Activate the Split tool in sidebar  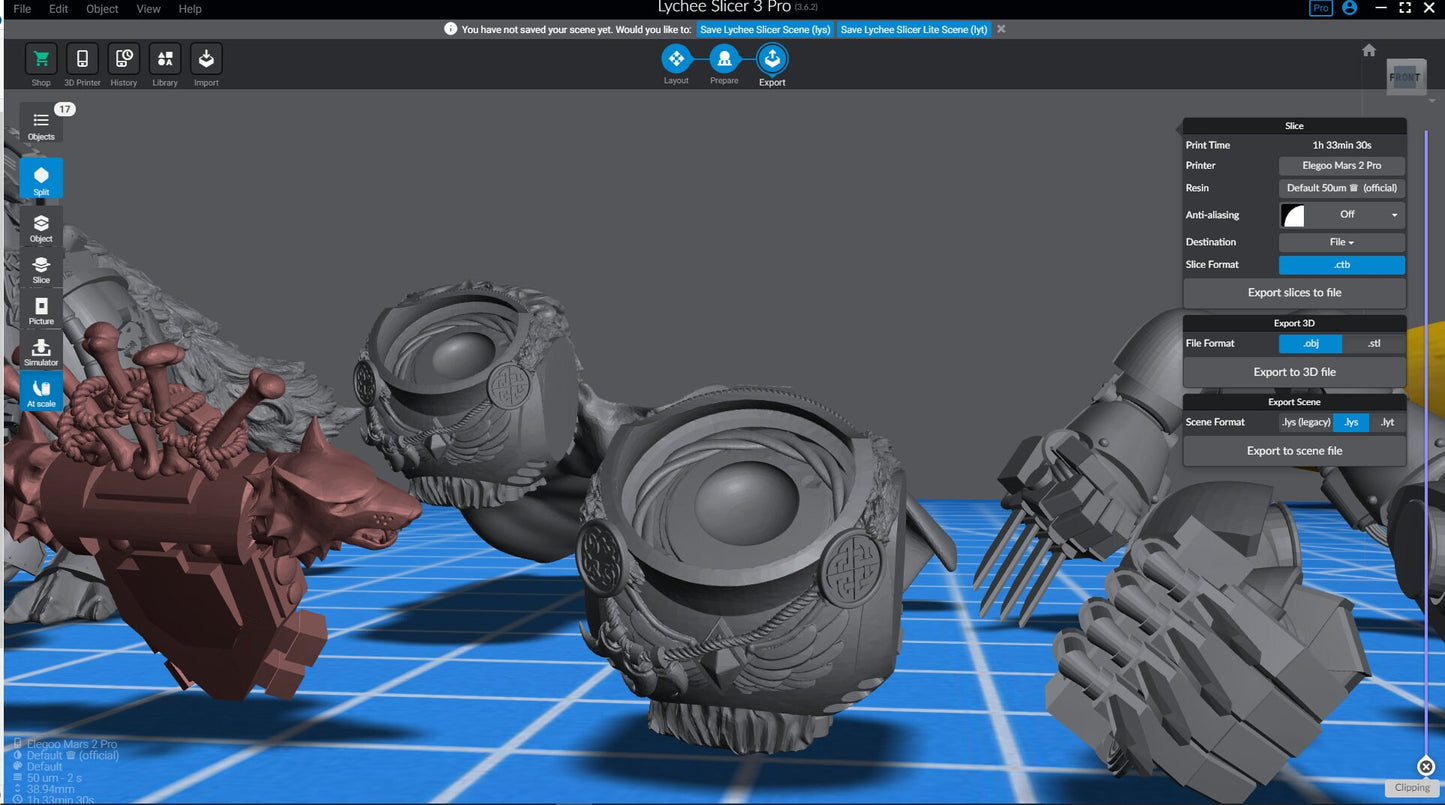tap(41, 179)
